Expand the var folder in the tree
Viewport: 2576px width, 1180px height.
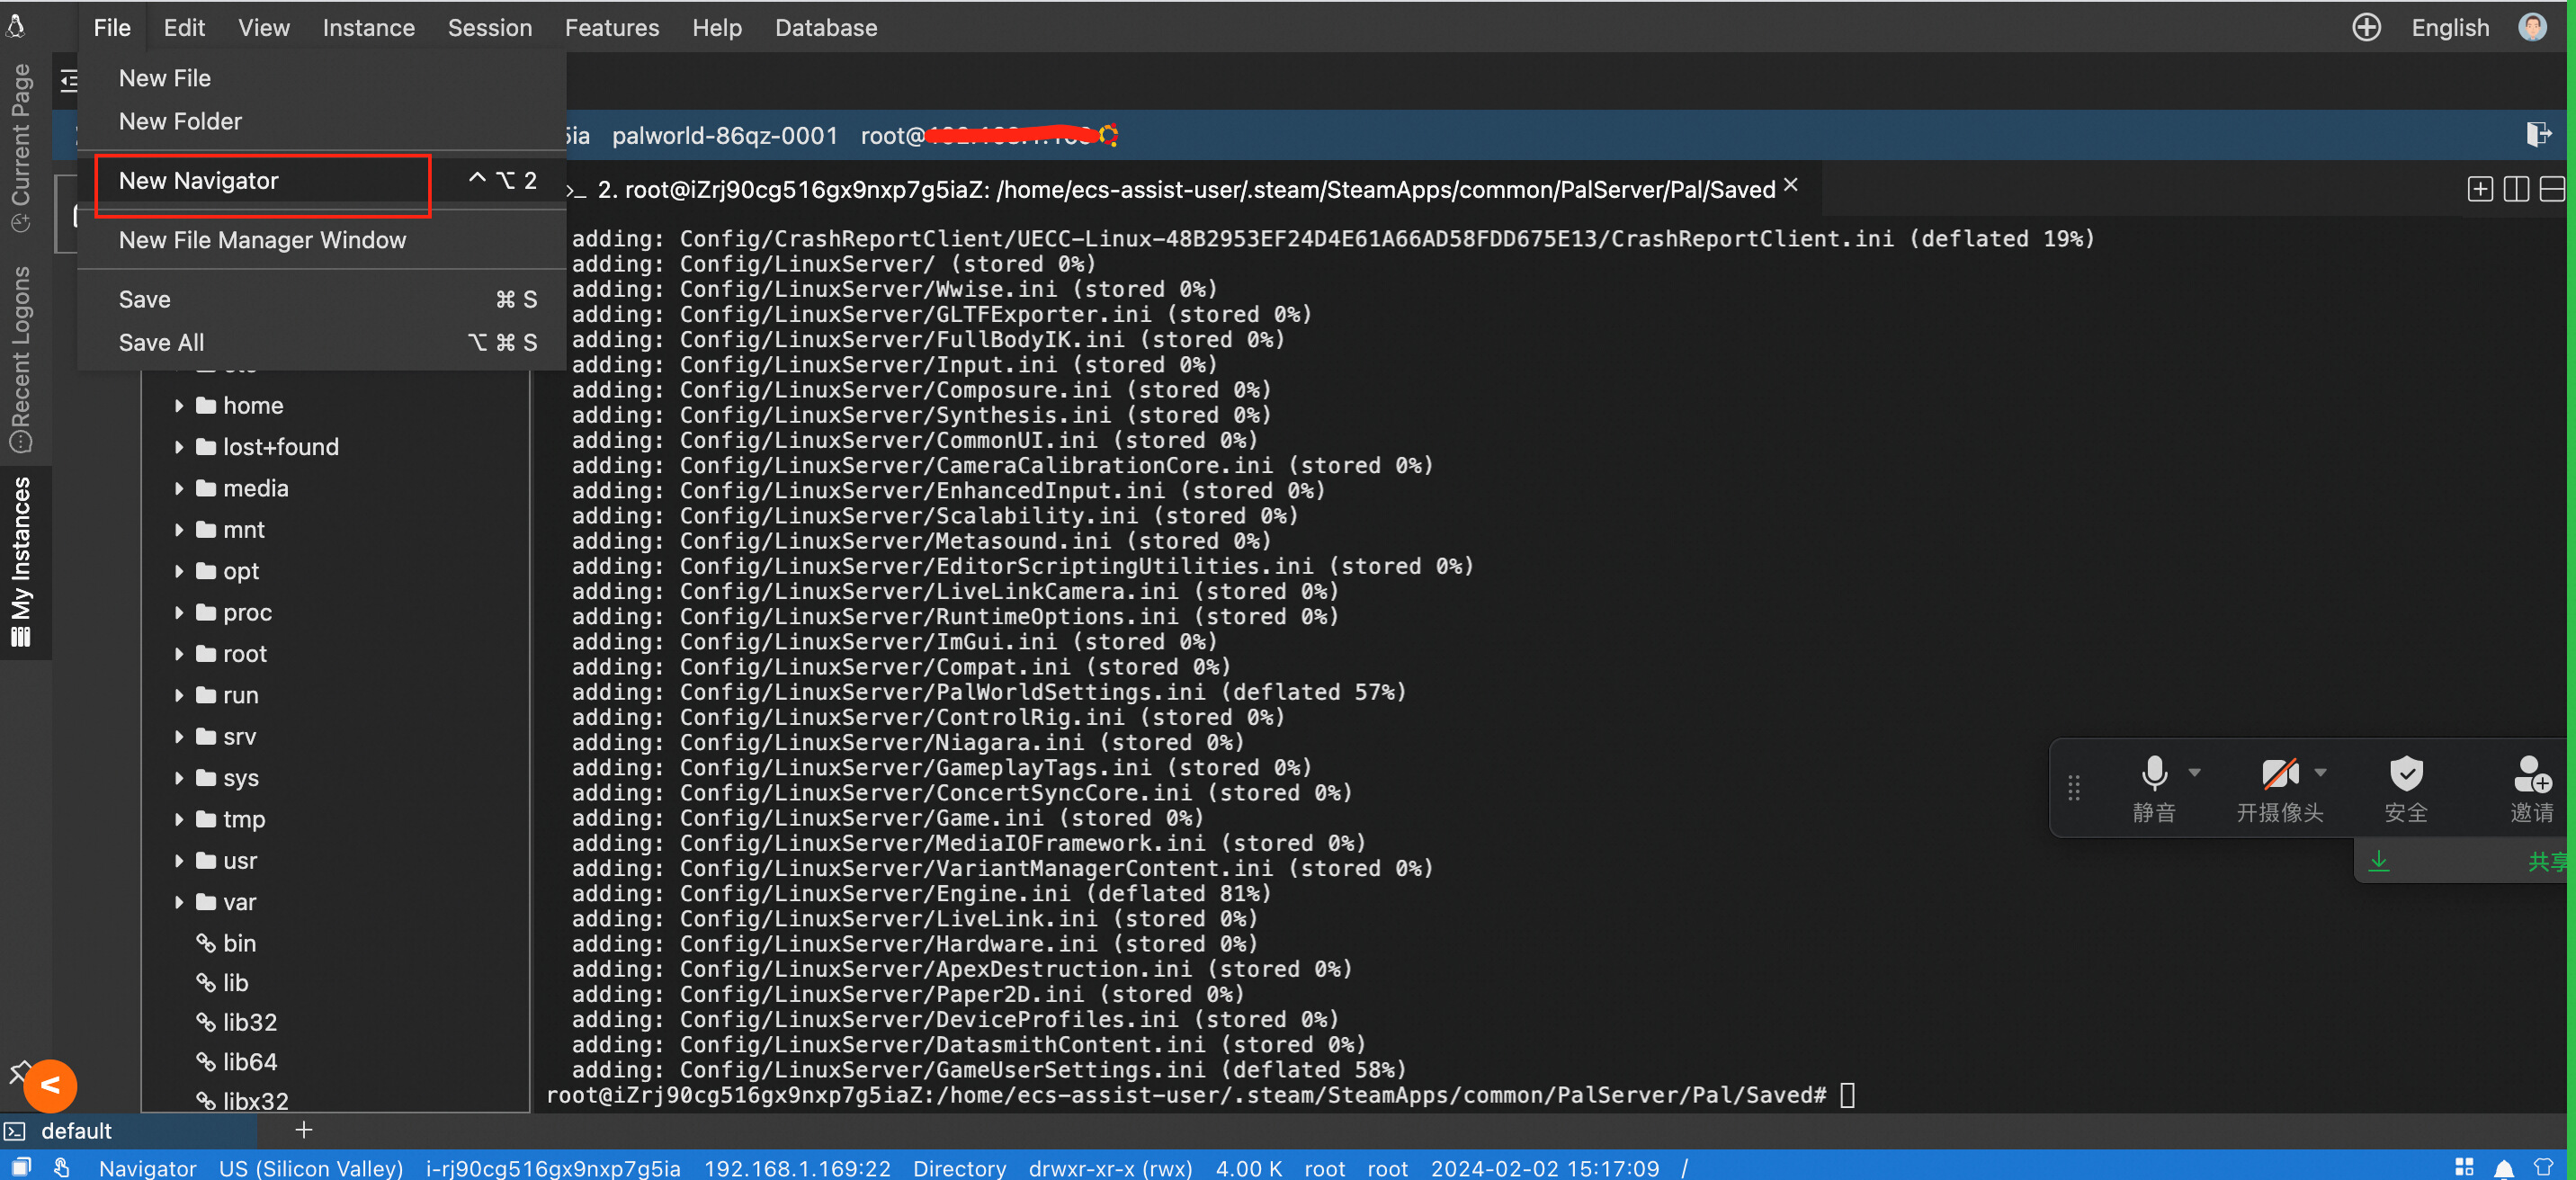(x=179, y=901)
